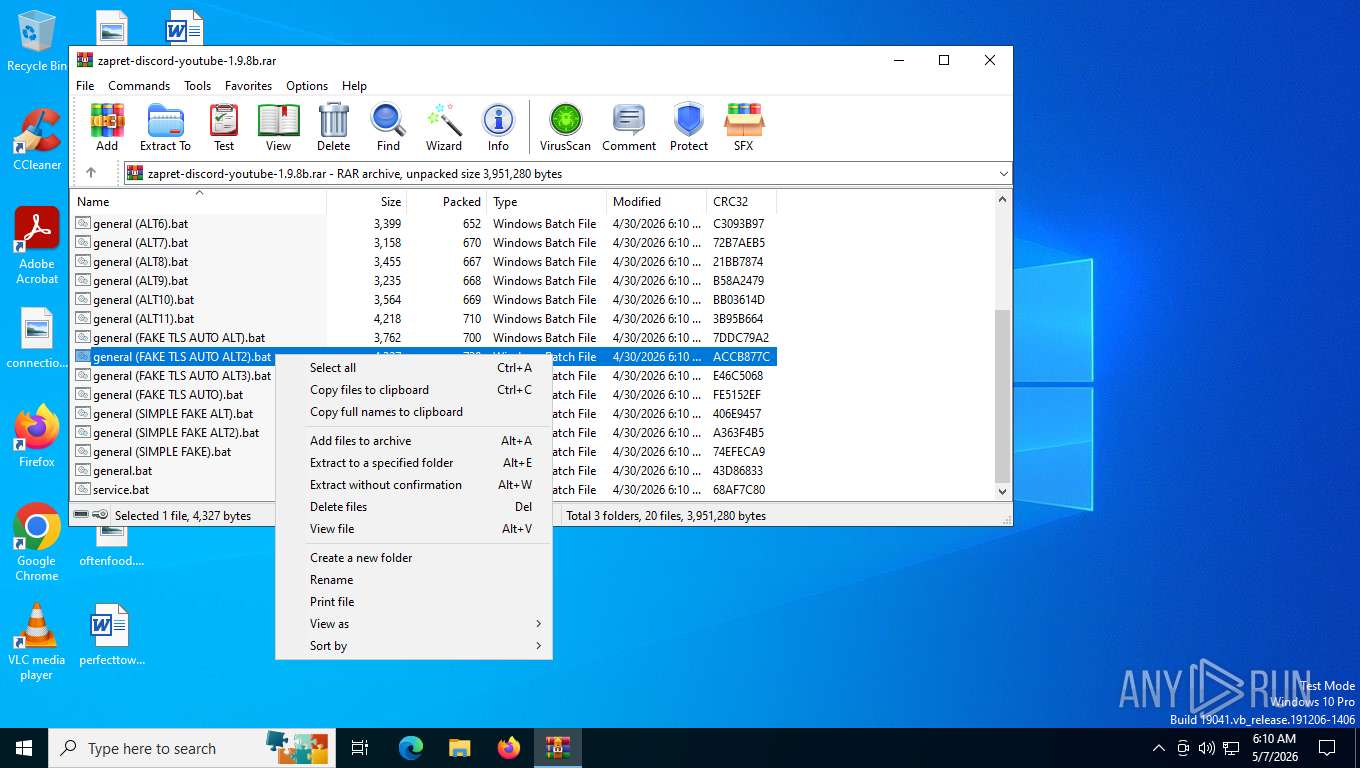Image resolution: width=1360 pixels, height=768 pixels.
Task: Click the Extract To toolbar icon
Action: pyautogui.click(x=165, y=127)
